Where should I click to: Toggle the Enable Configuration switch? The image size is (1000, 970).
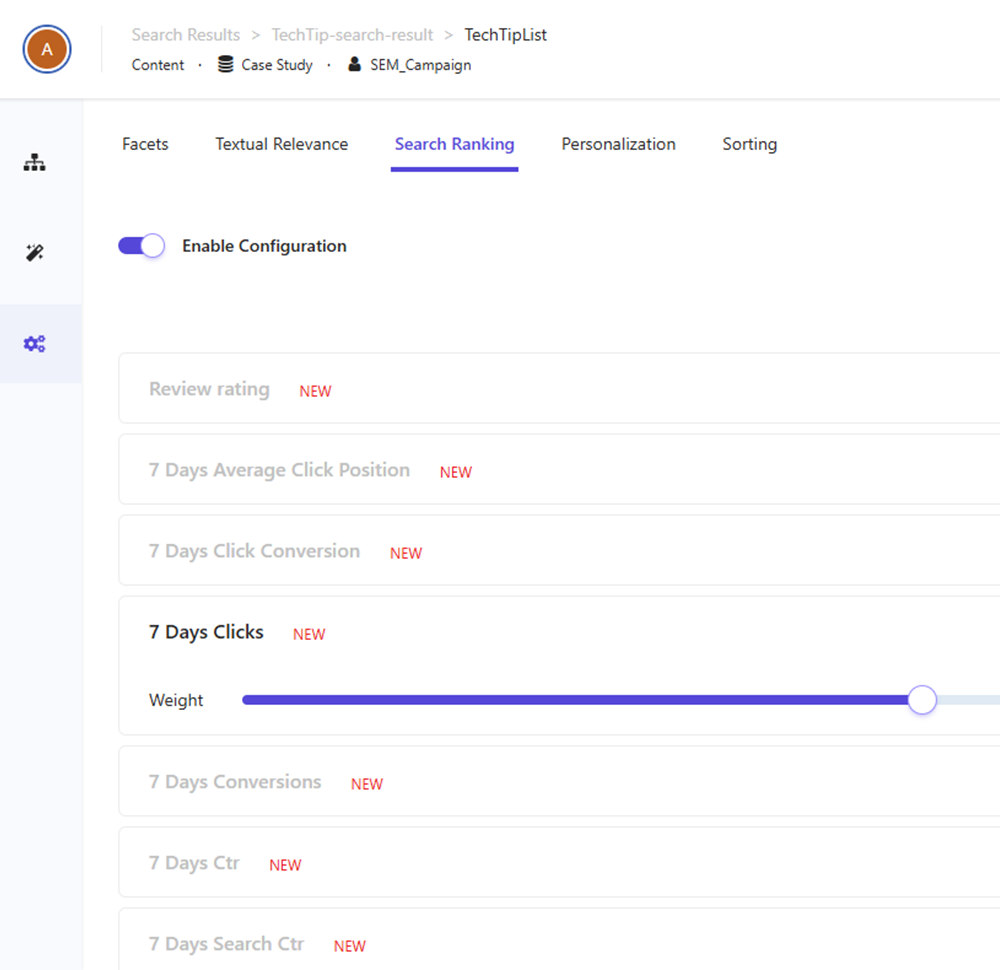click(x=142, y=246)
